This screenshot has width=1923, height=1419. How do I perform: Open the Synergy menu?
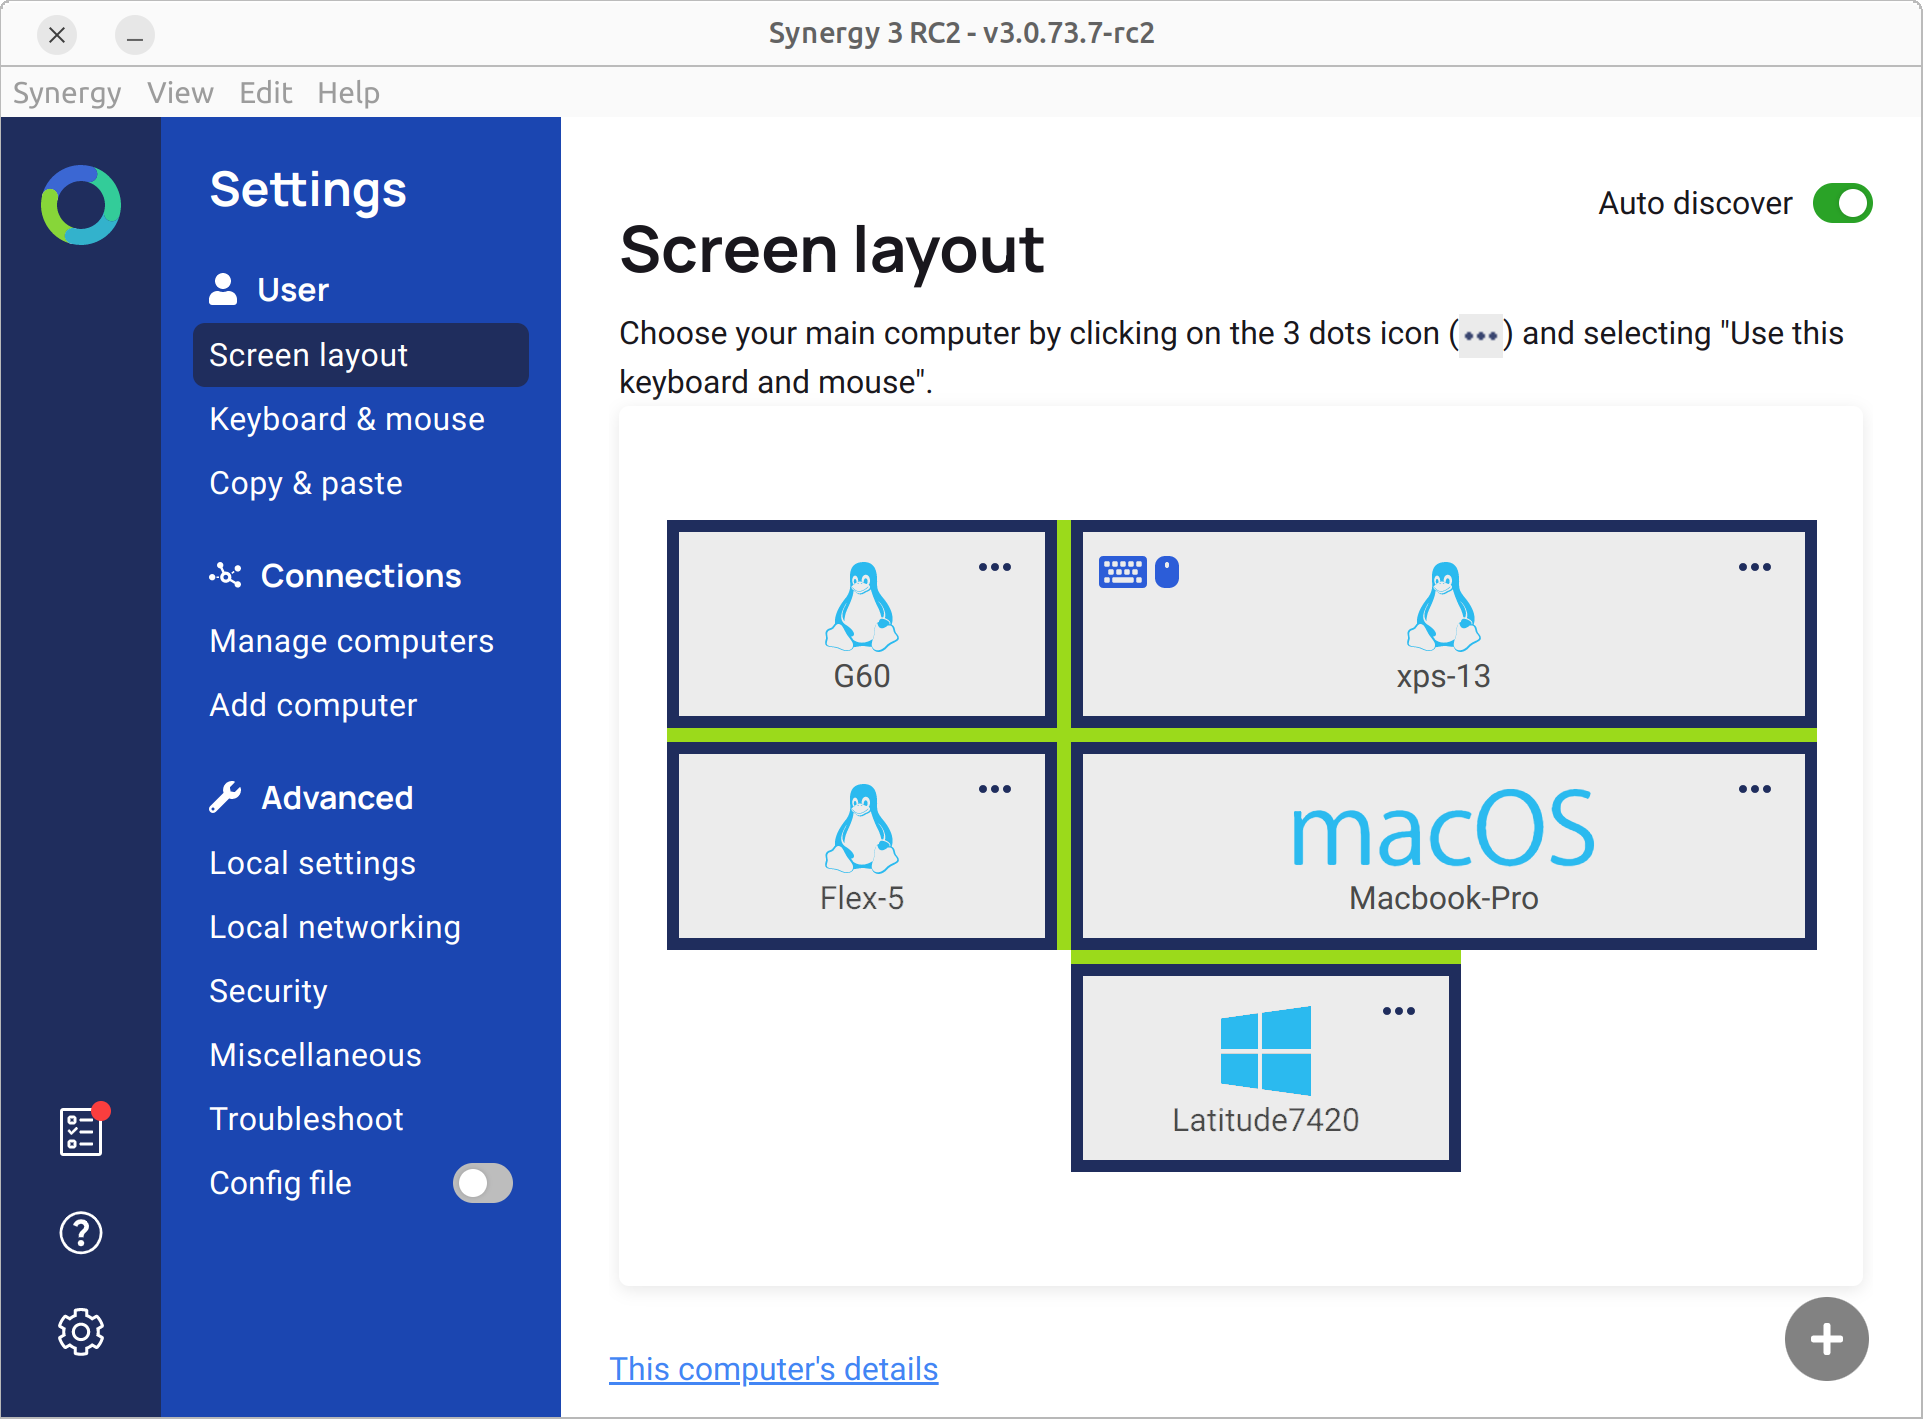pos(67,93)
